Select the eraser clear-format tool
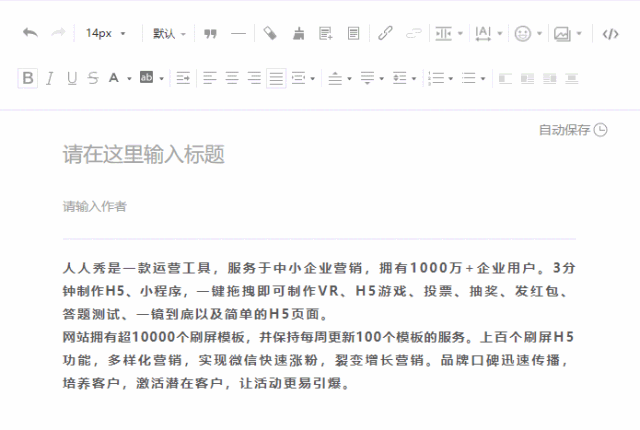640x430 pixels. tap(270, 33)
